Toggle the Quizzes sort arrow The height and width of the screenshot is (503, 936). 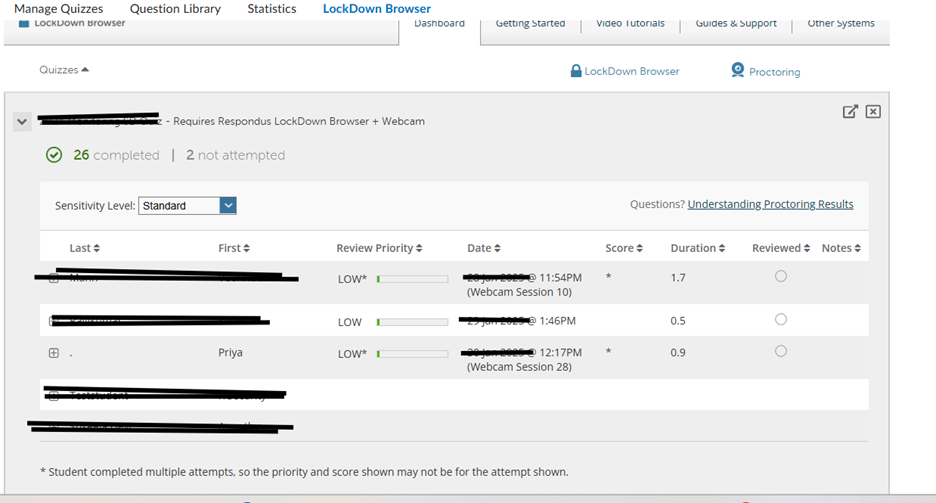click(x=85, y=70)
